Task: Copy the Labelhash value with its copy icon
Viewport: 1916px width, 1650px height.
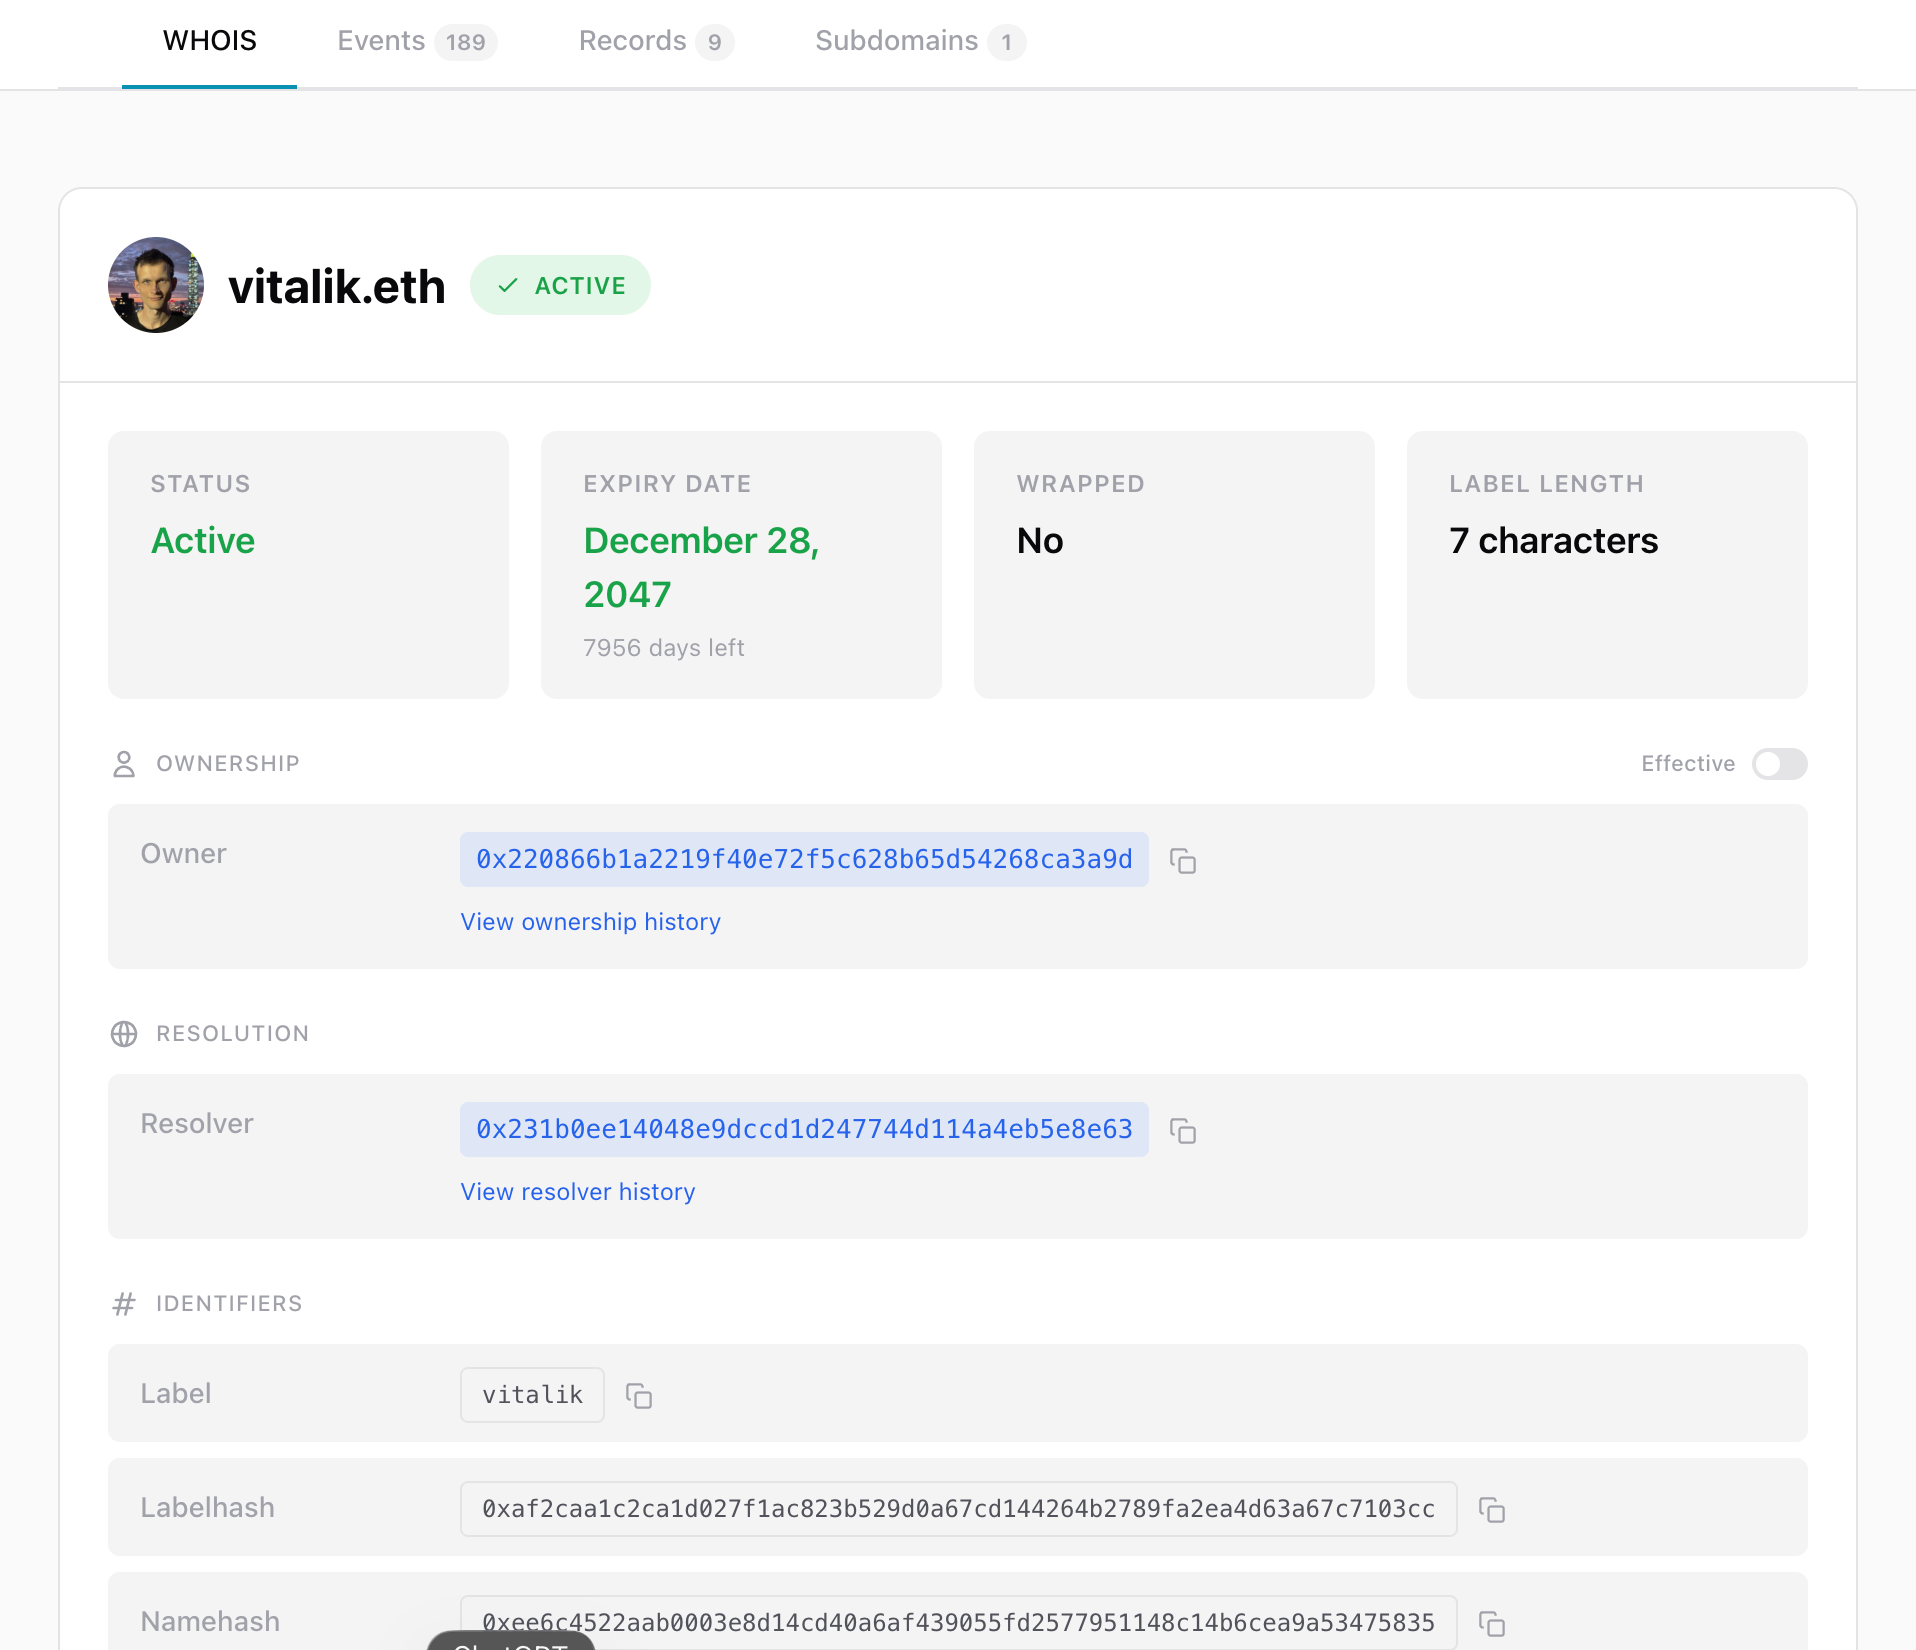Action: pos(1493,1510)
